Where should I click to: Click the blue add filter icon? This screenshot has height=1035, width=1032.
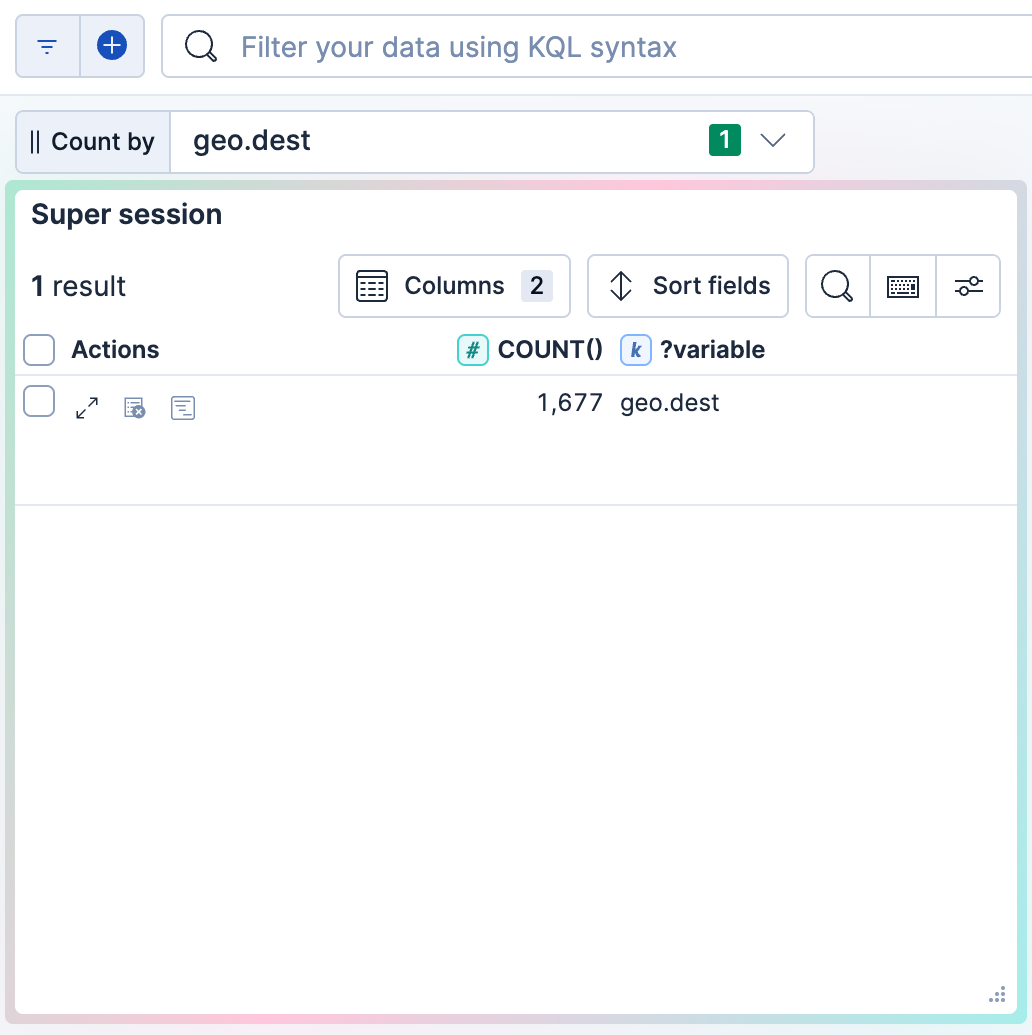[112, 45]
